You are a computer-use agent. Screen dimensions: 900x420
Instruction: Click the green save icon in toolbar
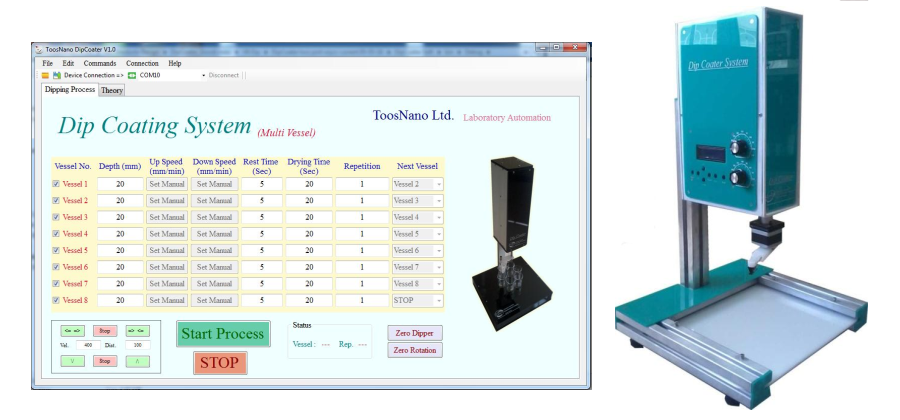tap(56, 75)
